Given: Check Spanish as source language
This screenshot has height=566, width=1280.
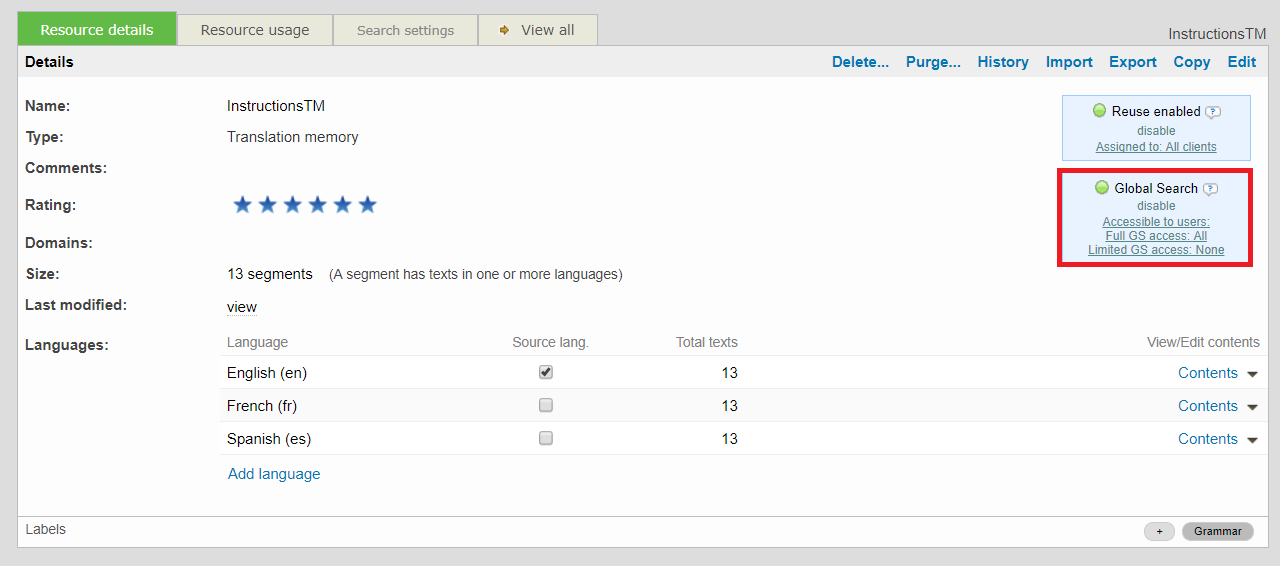Looking at the screenshot, I should (x=546, y=438).
